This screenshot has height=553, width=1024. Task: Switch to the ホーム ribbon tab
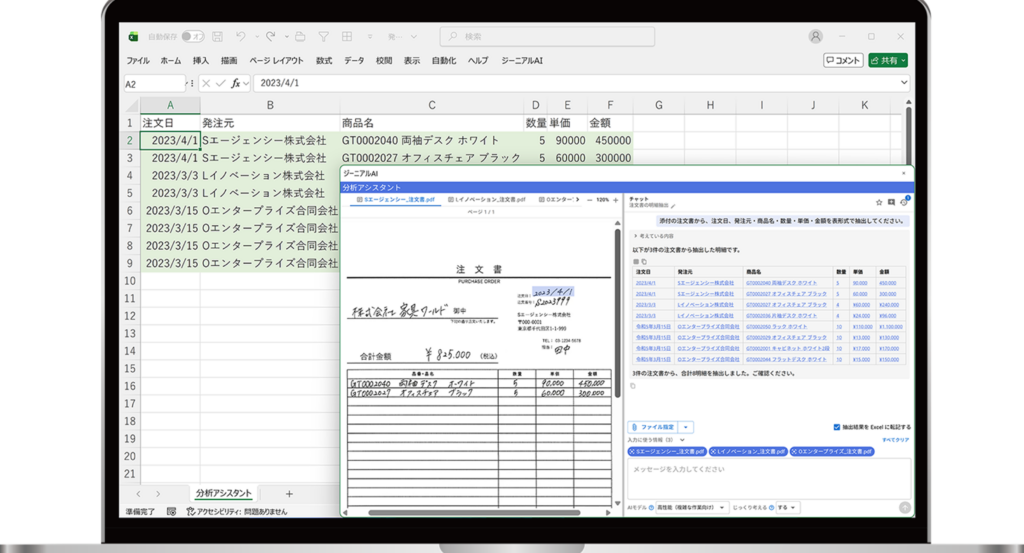pyautogui.click(x=170, y=61)
